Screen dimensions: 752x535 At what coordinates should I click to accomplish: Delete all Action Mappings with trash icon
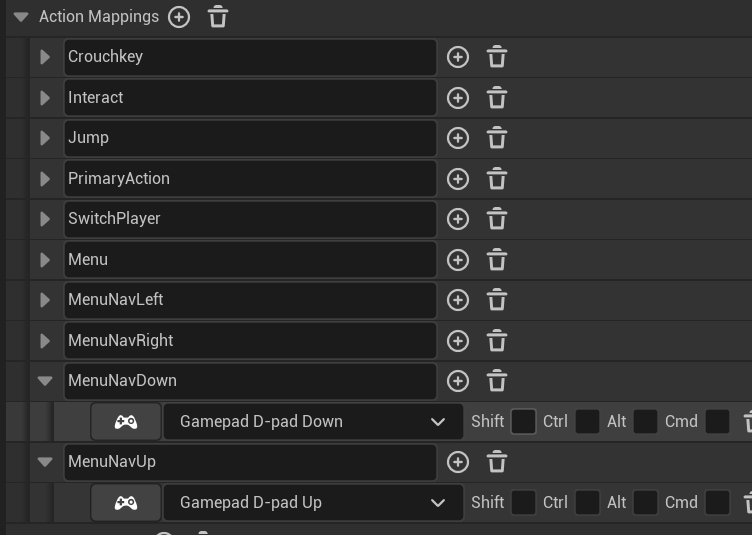pos(218,17)
